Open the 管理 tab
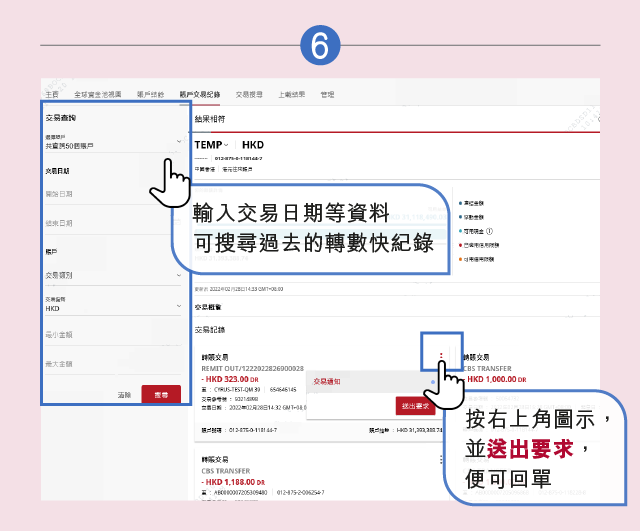The image size is (640, 531). pyautogui.click(x=327, y=93)
